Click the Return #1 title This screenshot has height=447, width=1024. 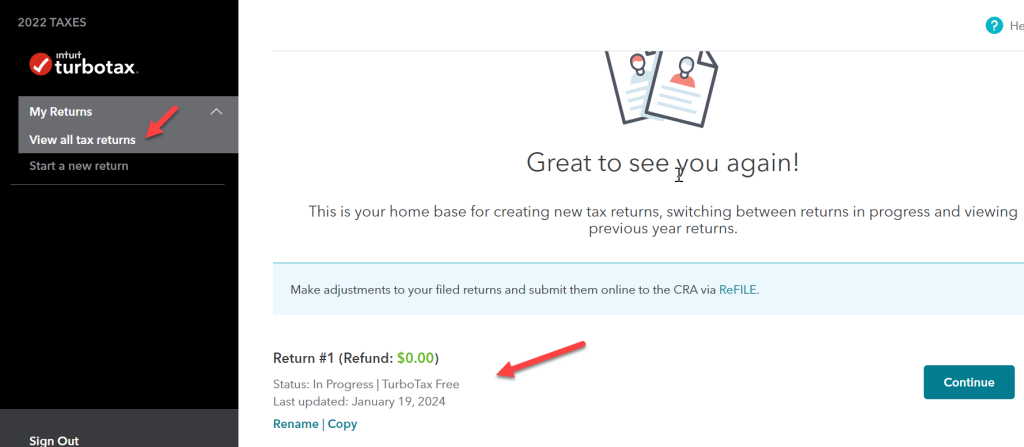pyautogui.click(x=356, y=358)
